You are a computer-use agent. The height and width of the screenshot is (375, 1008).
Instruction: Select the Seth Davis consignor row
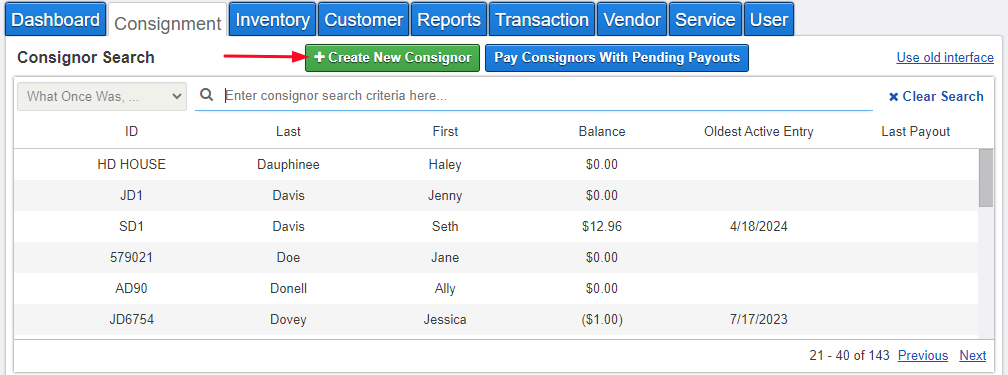[x=496, y=226]
